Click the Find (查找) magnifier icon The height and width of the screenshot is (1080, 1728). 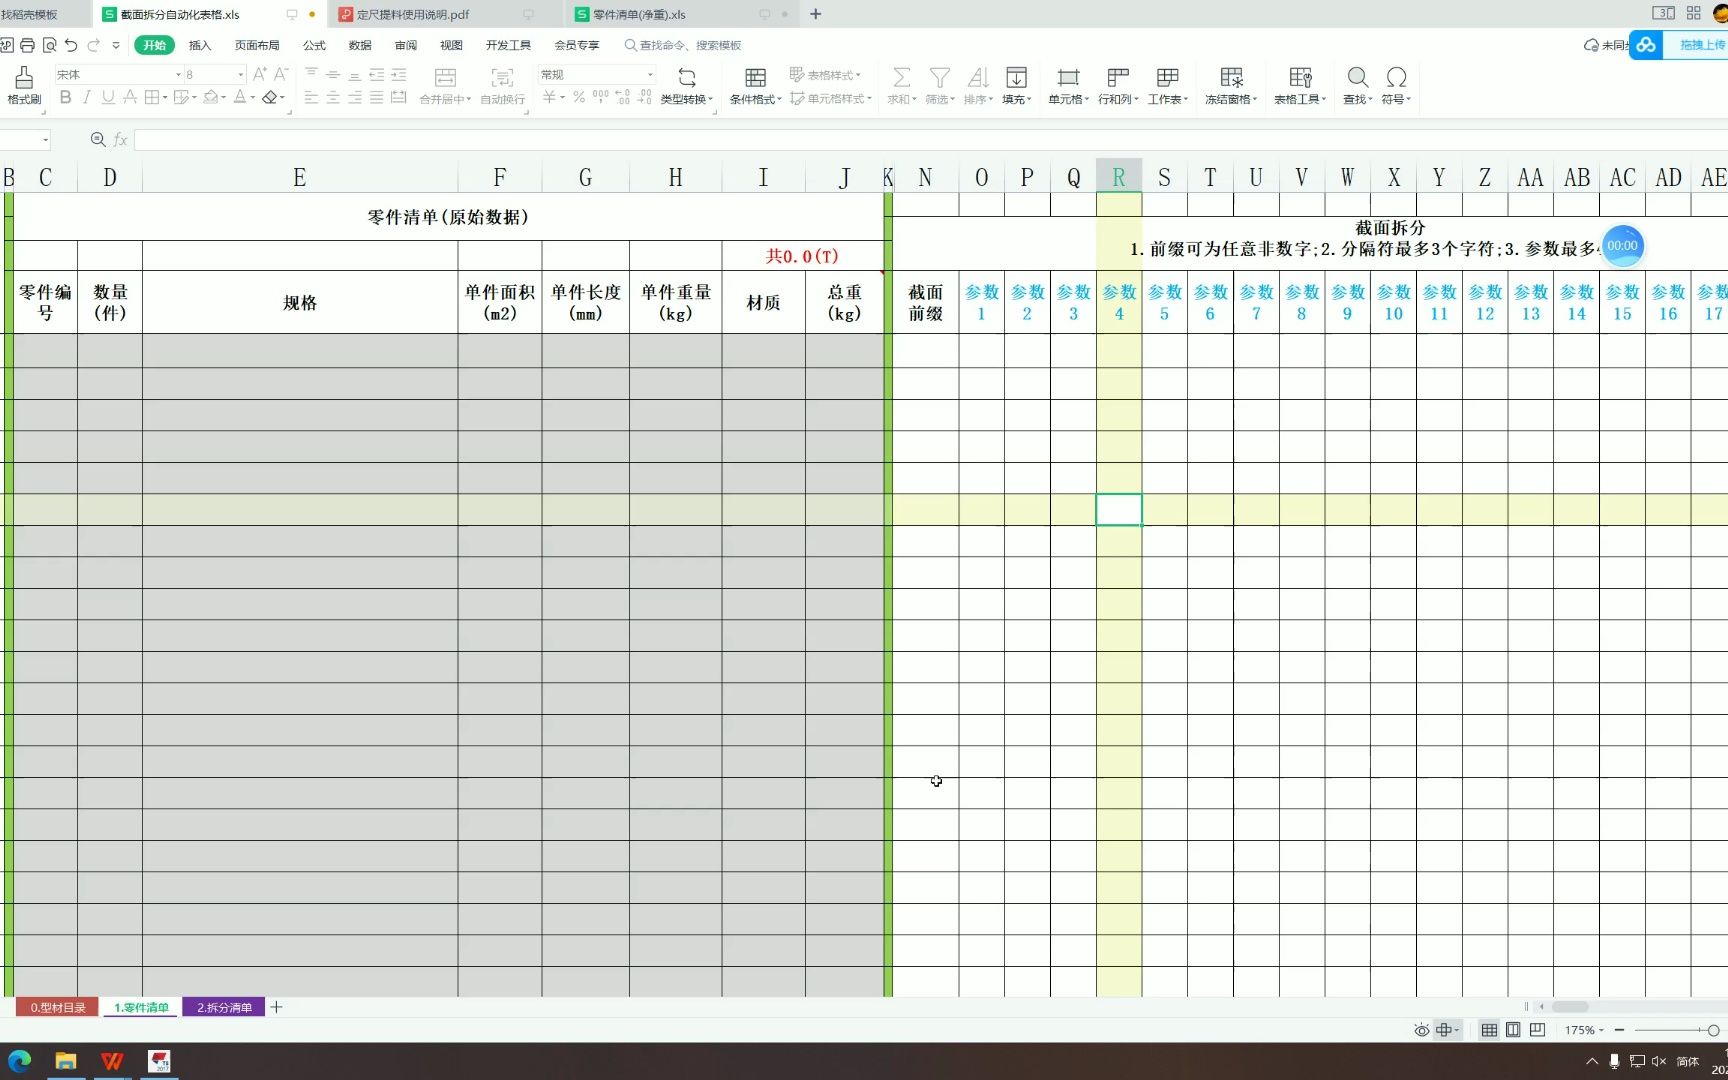(1357, 77)
